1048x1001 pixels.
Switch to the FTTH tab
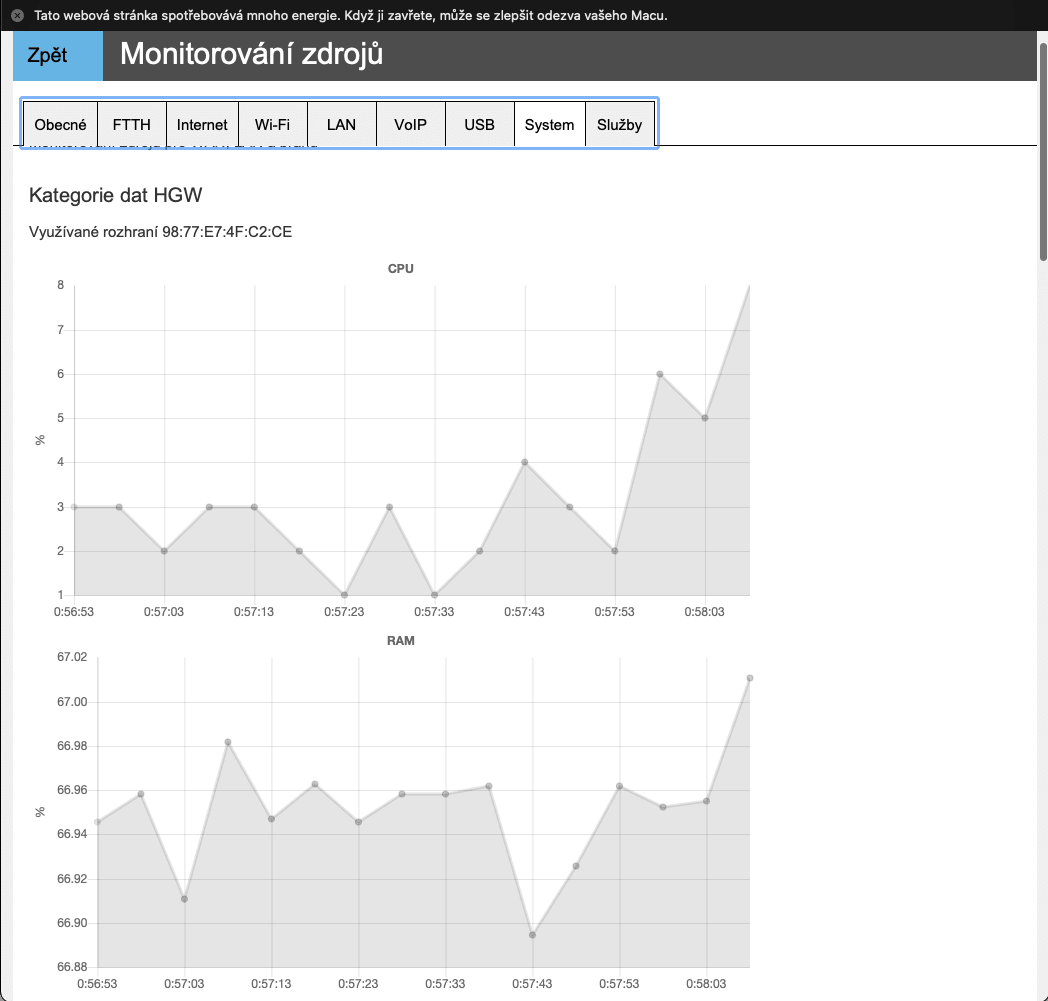coord(132,124)
